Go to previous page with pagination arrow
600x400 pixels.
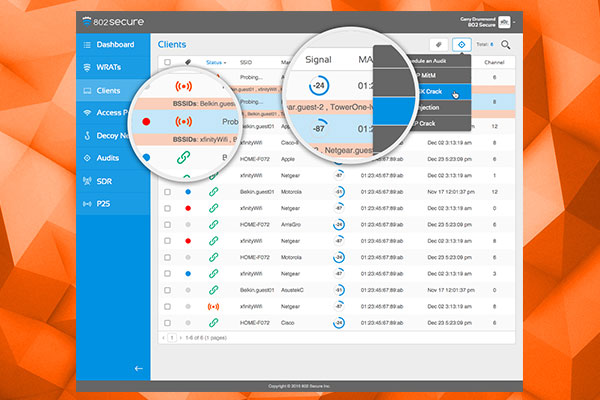164,338
